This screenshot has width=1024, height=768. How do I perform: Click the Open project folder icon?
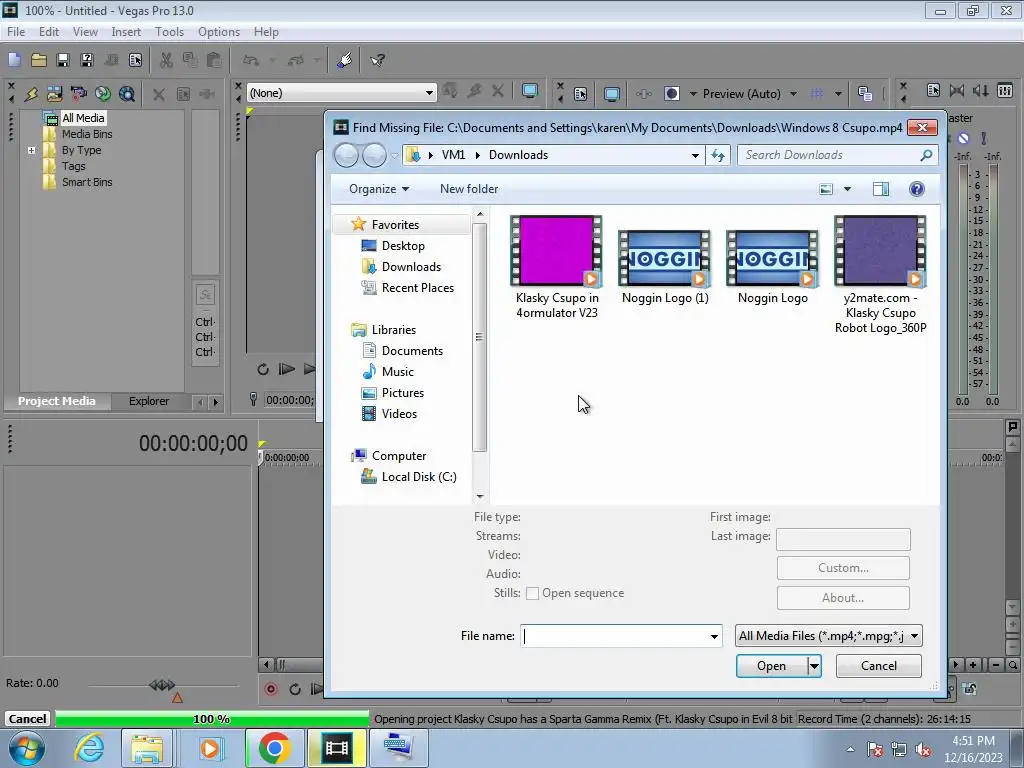(x=39, y=60)
